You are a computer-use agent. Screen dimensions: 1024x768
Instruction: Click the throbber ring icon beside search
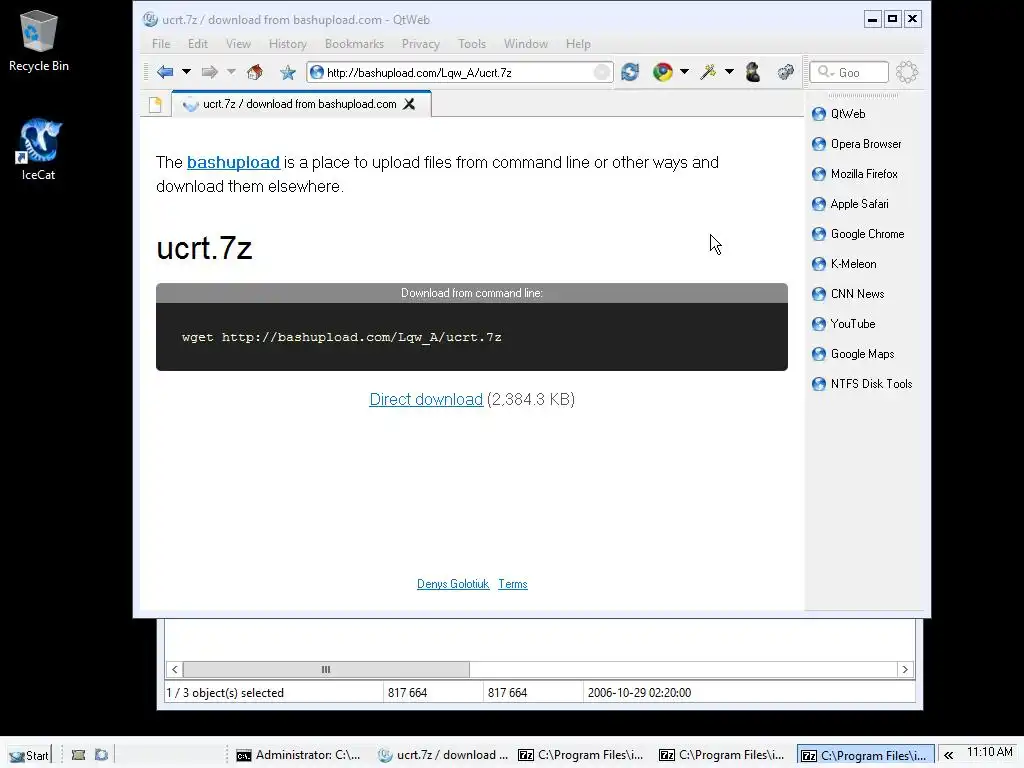click(x=907, y=72)
